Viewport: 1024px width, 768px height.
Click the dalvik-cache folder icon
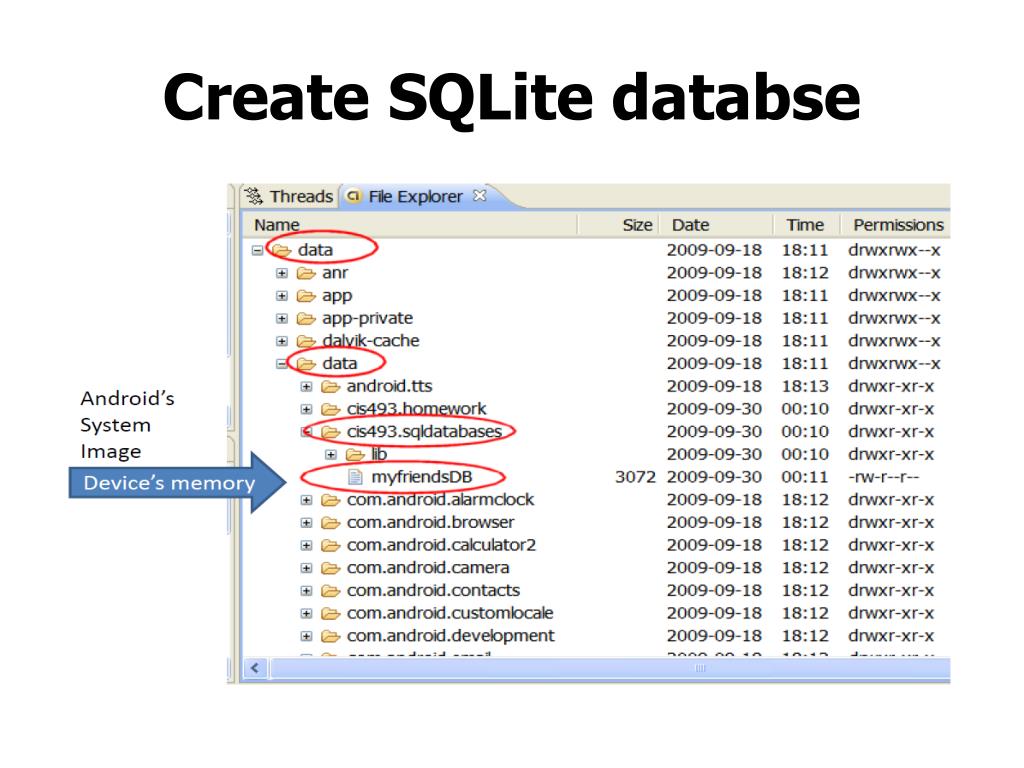click(306, 341)
